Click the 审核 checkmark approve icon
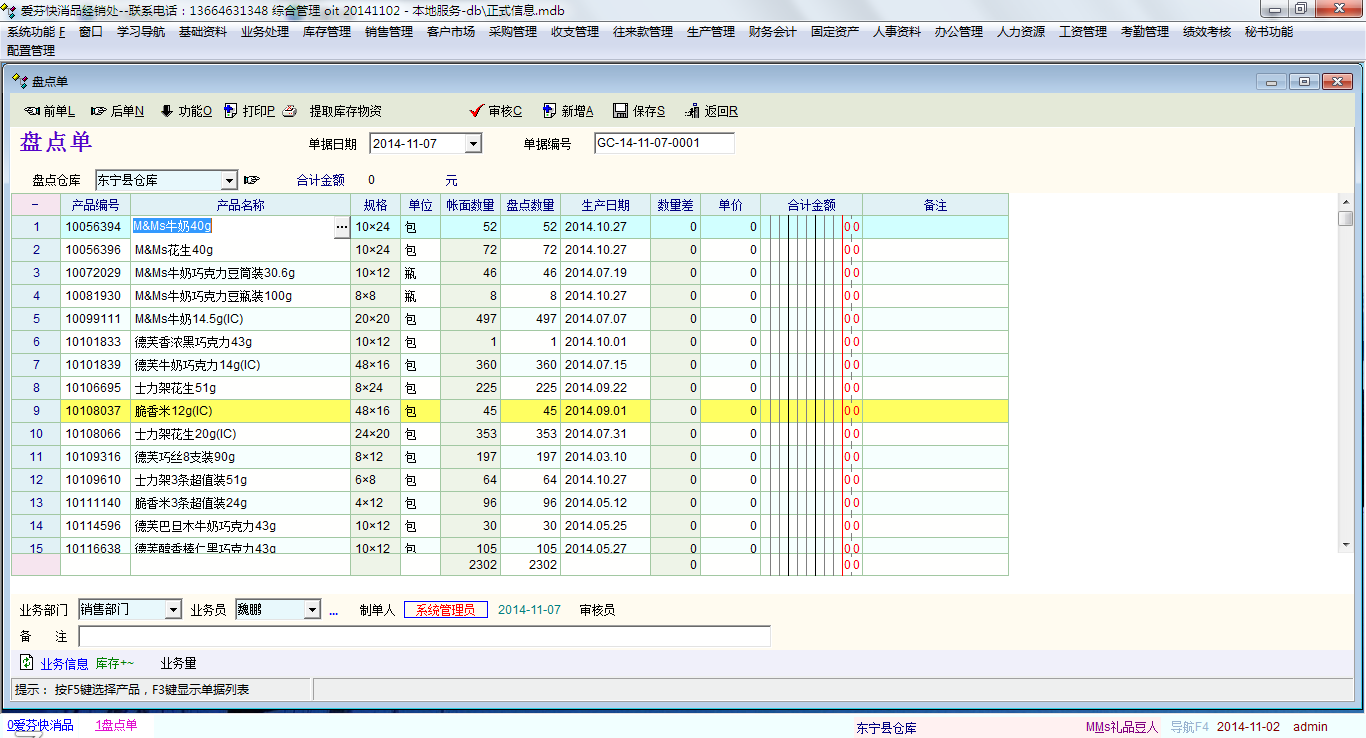 coord(476,111)
